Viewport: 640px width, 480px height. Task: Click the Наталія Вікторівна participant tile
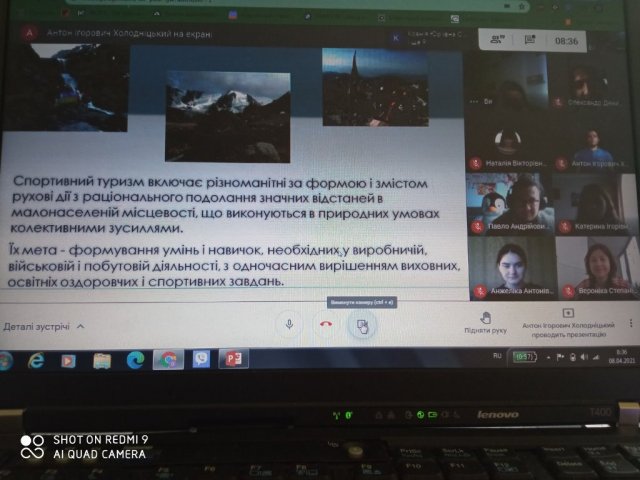[510, 143]
